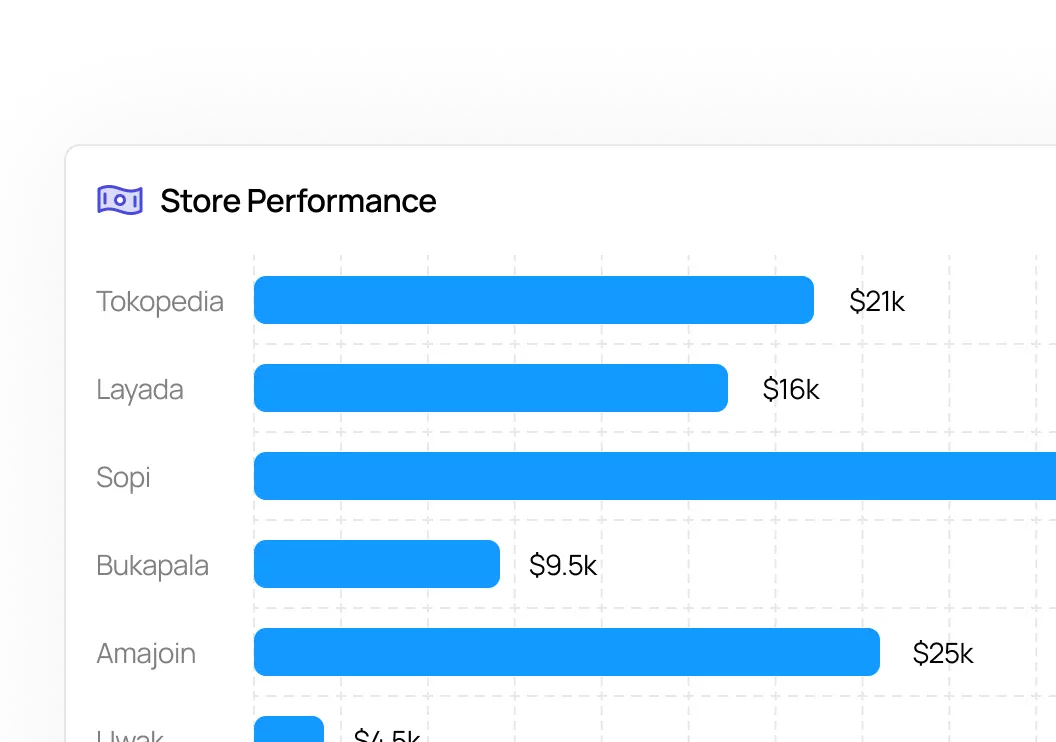Click the Bukapala blue bar
The height and width of the screenshot is (742, 1056).
coord(376,564)
